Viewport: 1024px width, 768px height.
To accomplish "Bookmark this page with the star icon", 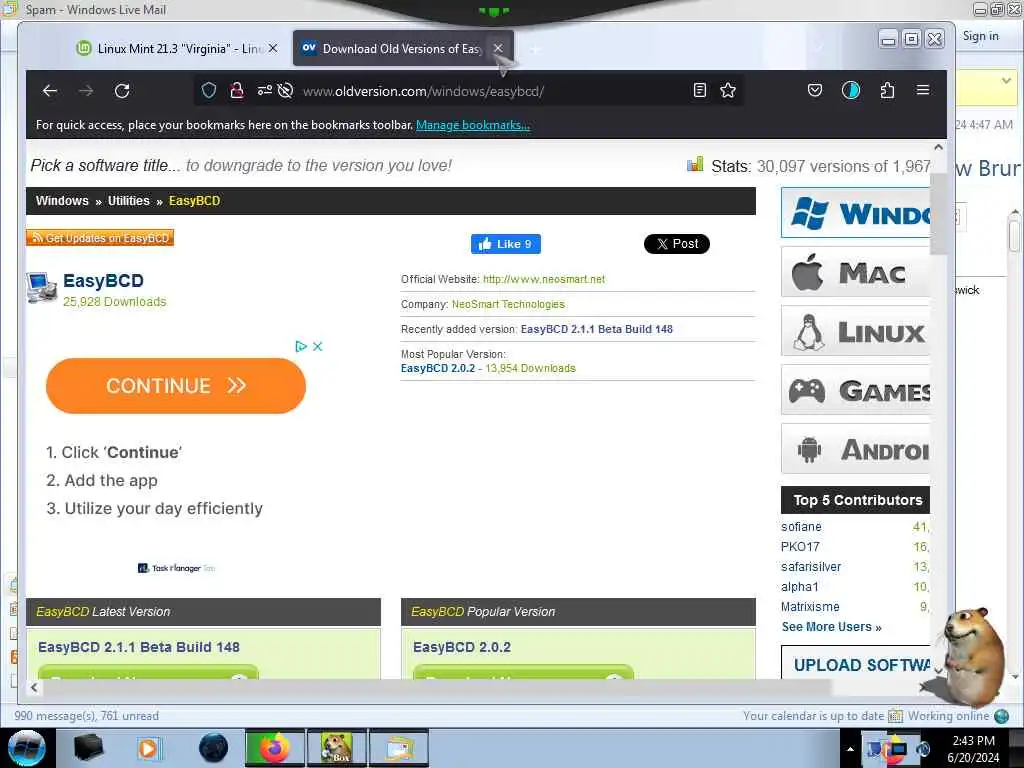I will coord(728,90).
